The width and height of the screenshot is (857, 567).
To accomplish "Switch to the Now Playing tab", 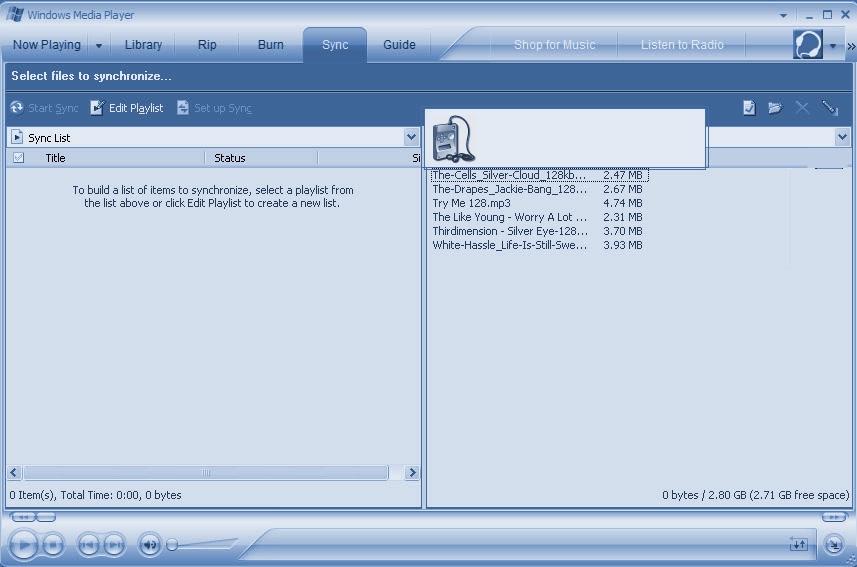I will pyautogui.click(x=46, y=45).
